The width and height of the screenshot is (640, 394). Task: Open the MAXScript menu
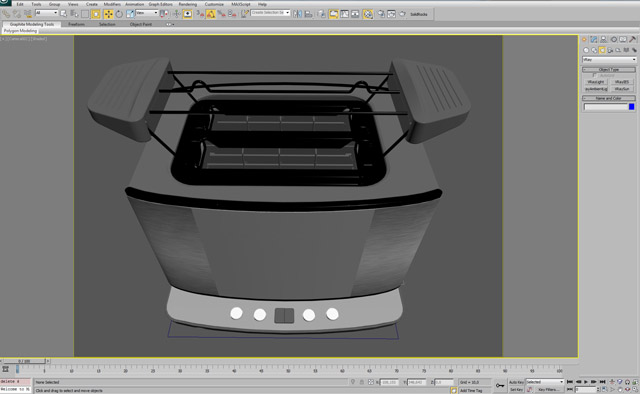pos(241,4)
